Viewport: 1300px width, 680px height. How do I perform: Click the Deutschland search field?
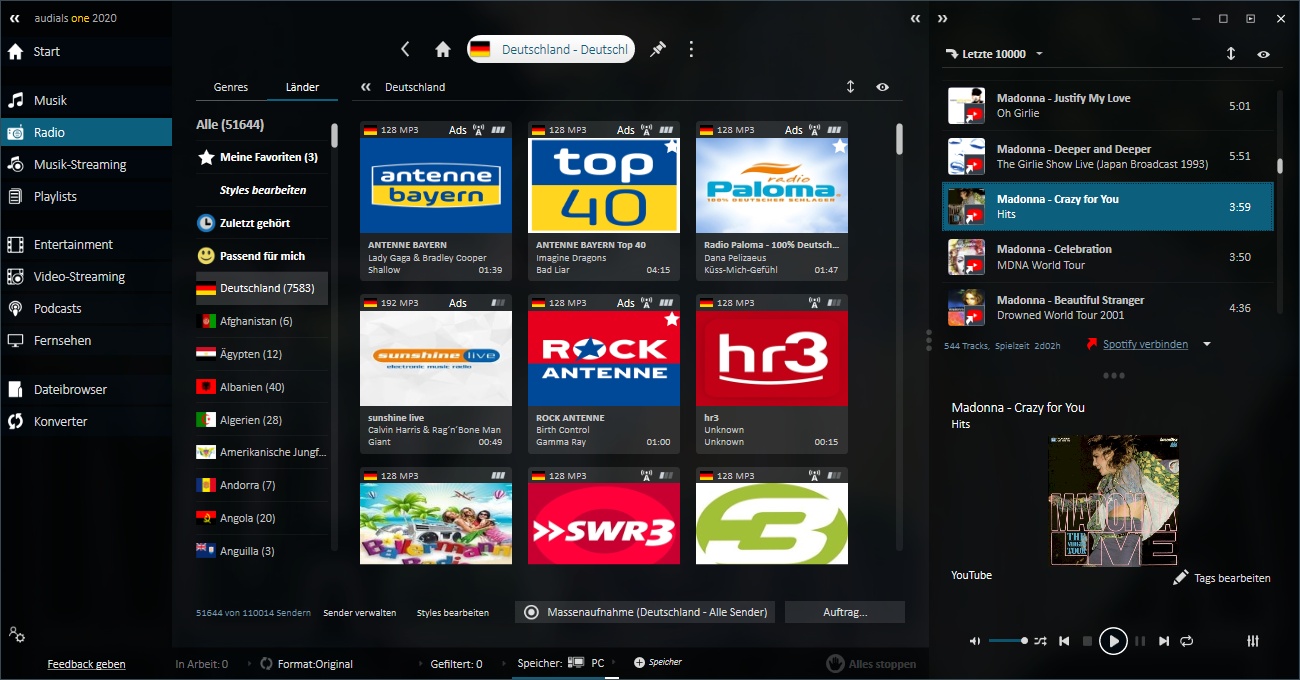(x=551, y=49)
